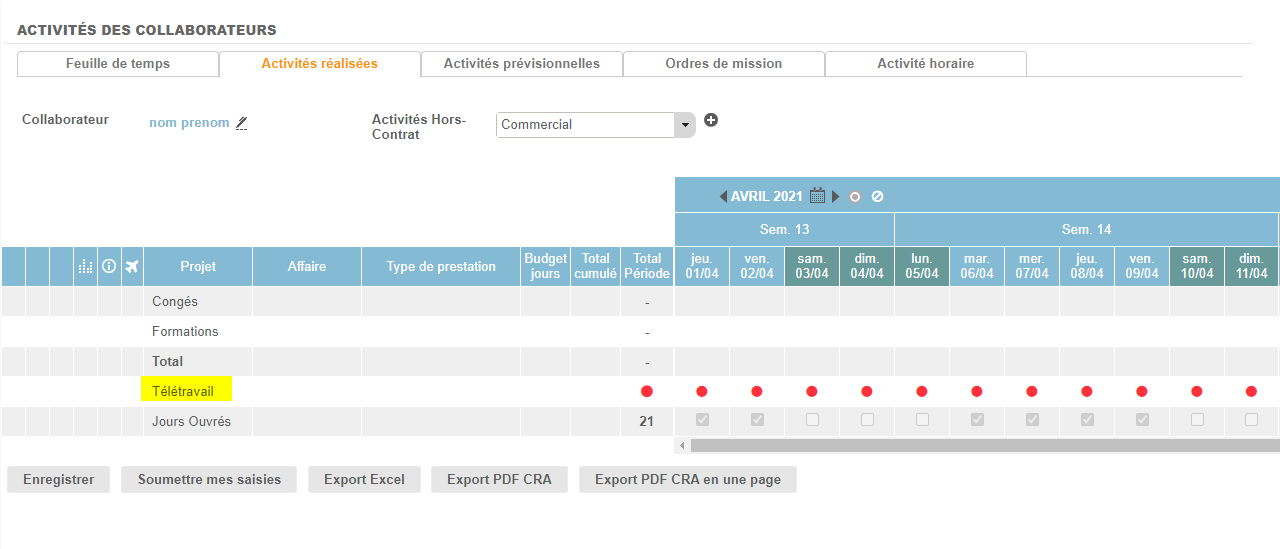This screenshot has height=549, width=1280.
Task: Click the airplane icon in table header
Action: pos(133,266)
